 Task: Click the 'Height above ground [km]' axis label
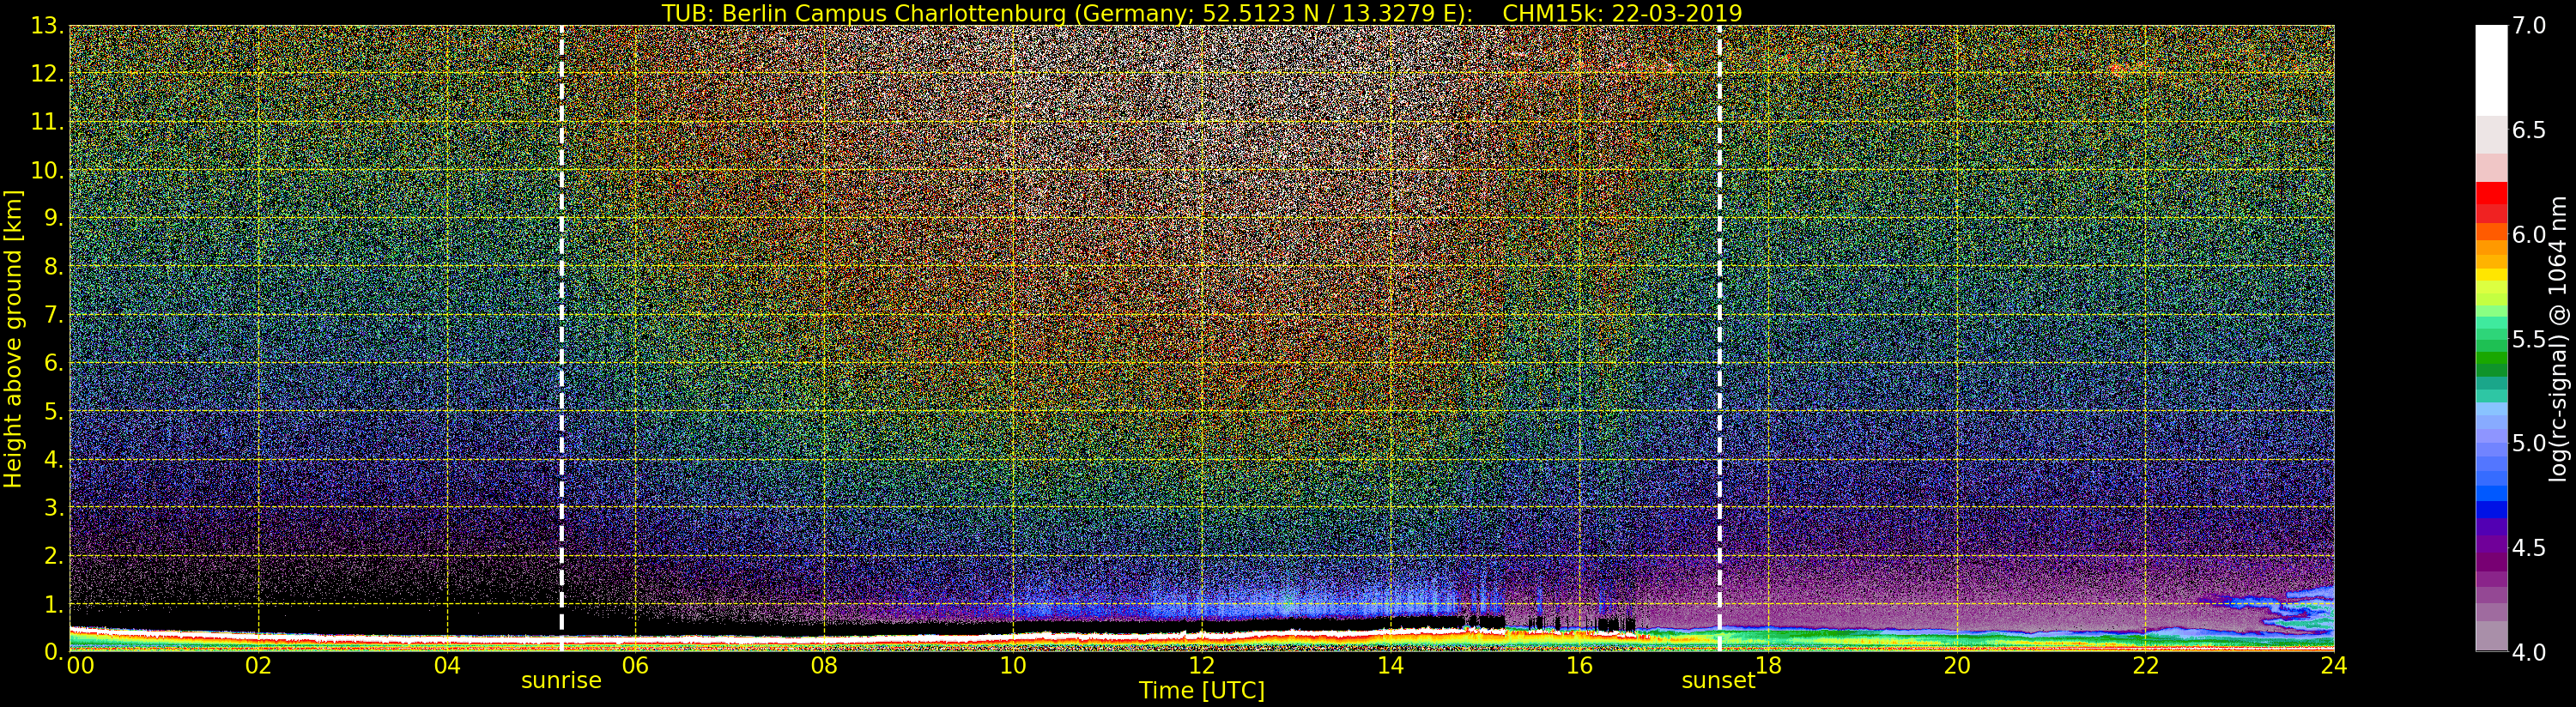point(13,338)
